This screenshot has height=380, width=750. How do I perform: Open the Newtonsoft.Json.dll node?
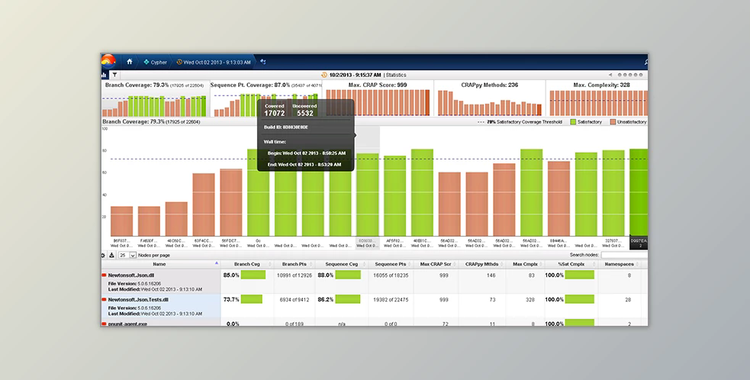coord(131,276)
